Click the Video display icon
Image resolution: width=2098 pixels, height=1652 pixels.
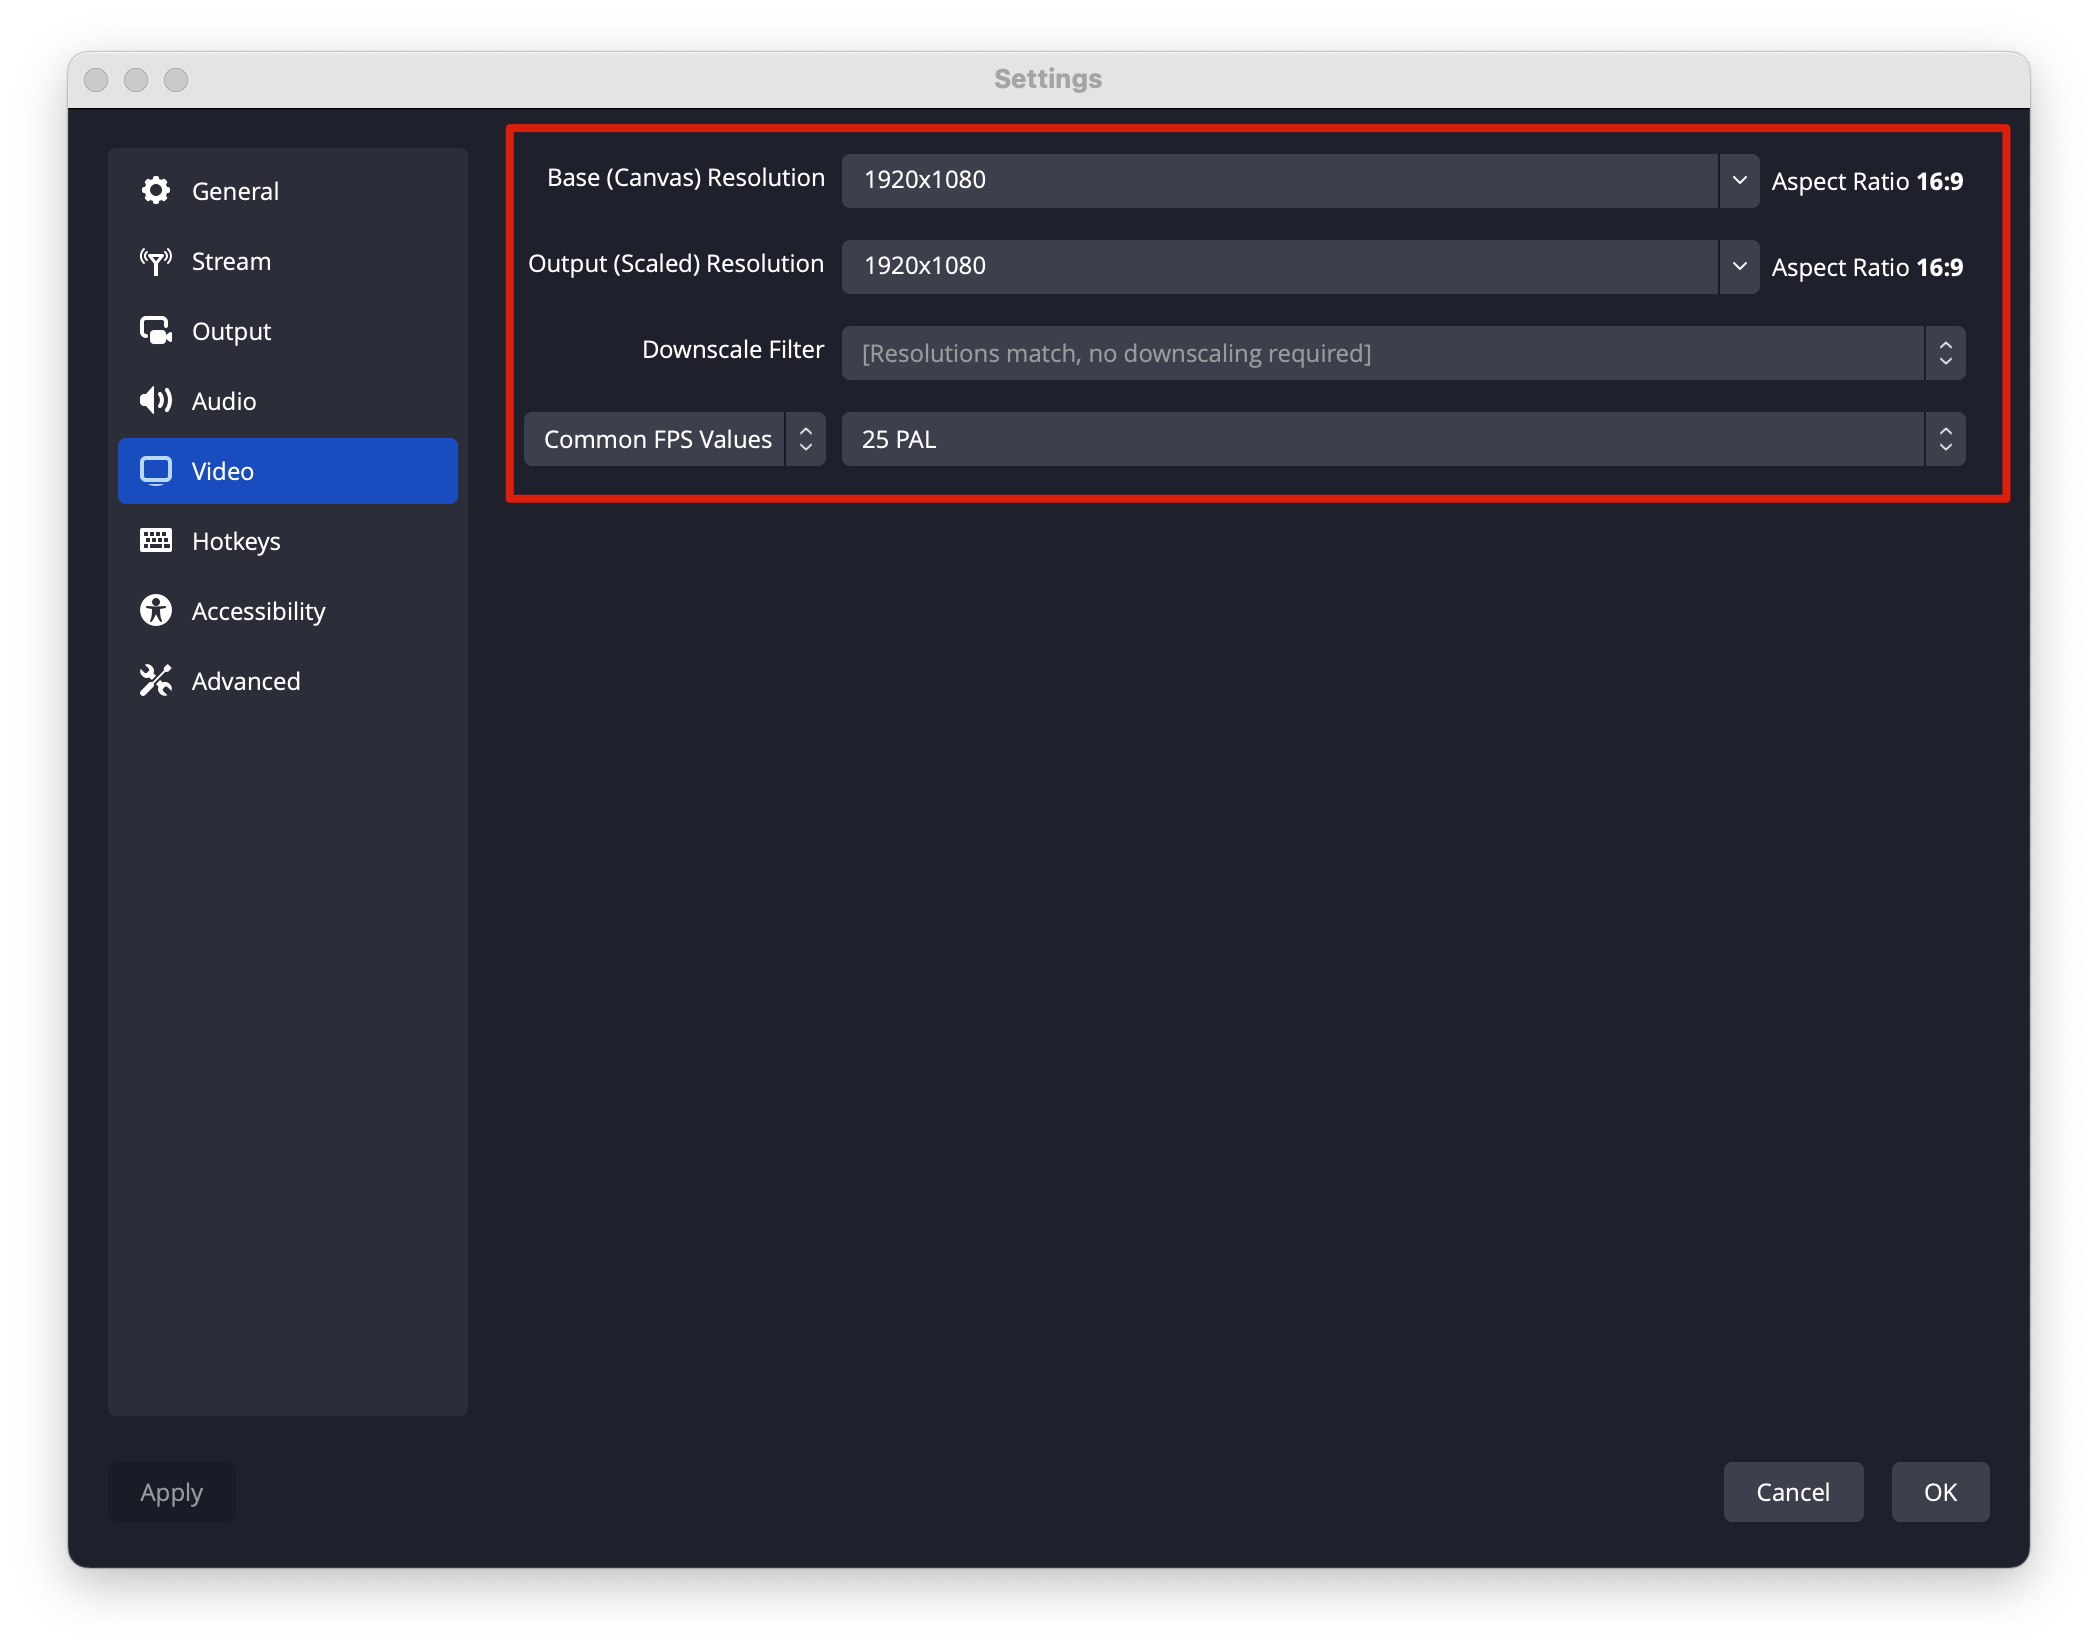coord(156,471)
